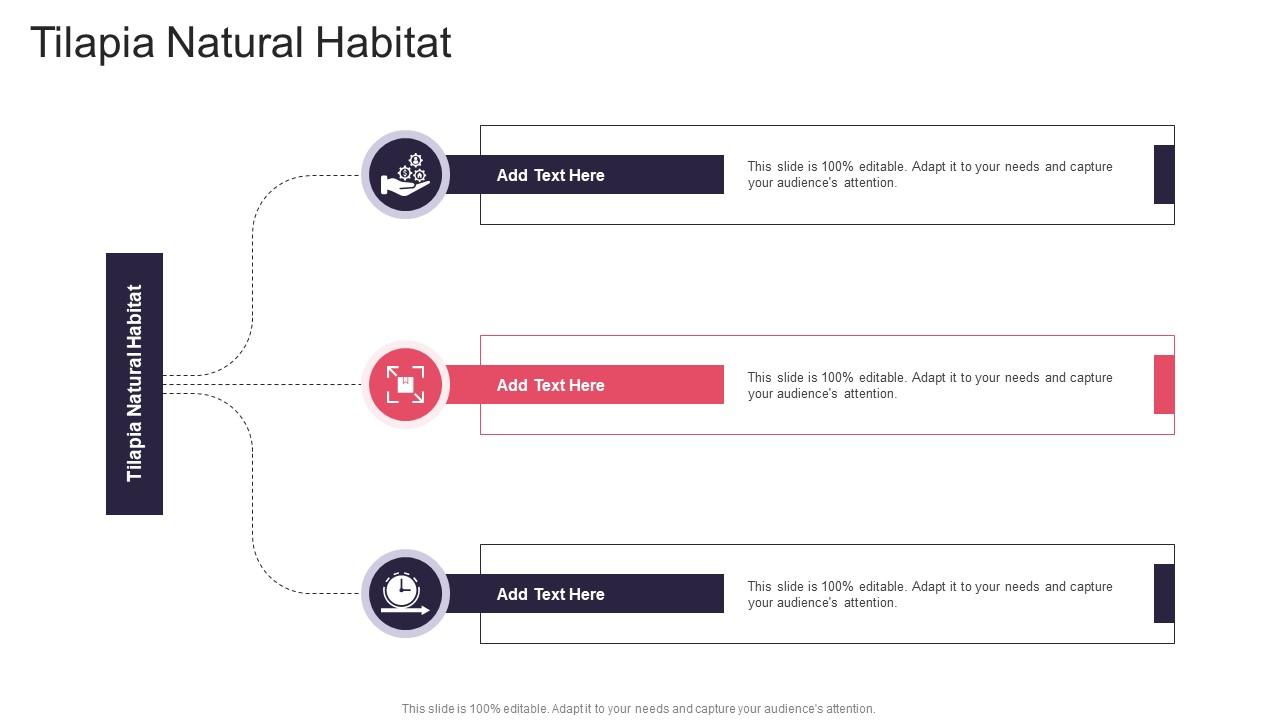
Task: Click top dark 'Add Text Here' bar
Action: point(584,175)
